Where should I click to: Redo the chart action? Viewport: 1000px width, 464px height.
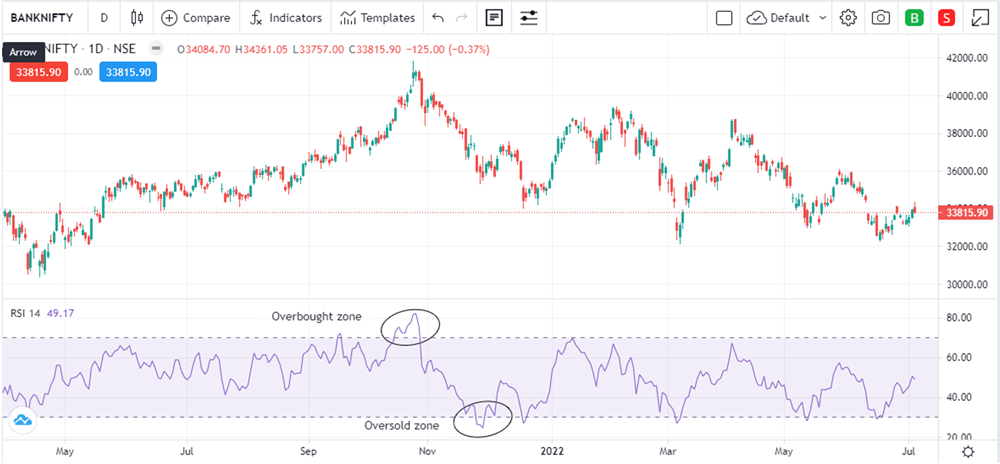coord(462,18)
